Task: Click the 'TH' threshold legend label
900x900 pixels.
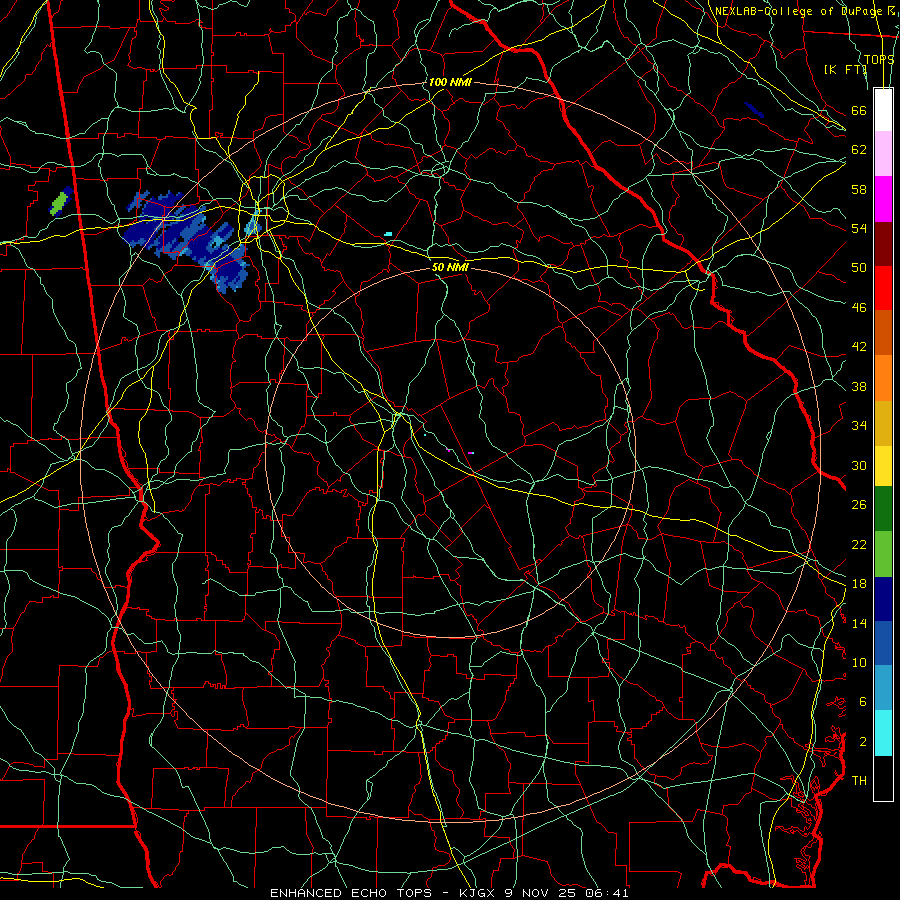Action: coord(859,781)
